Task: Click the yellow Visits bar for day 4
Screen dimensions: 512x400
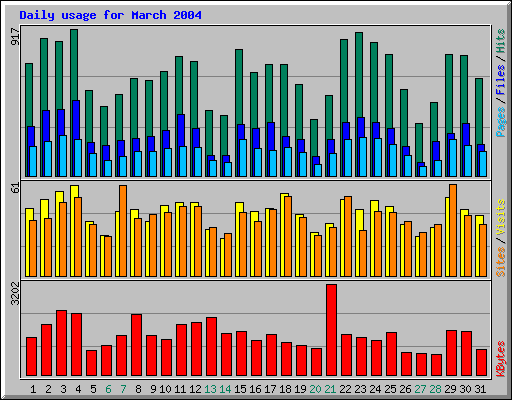Action: click(x=72, y=231)
